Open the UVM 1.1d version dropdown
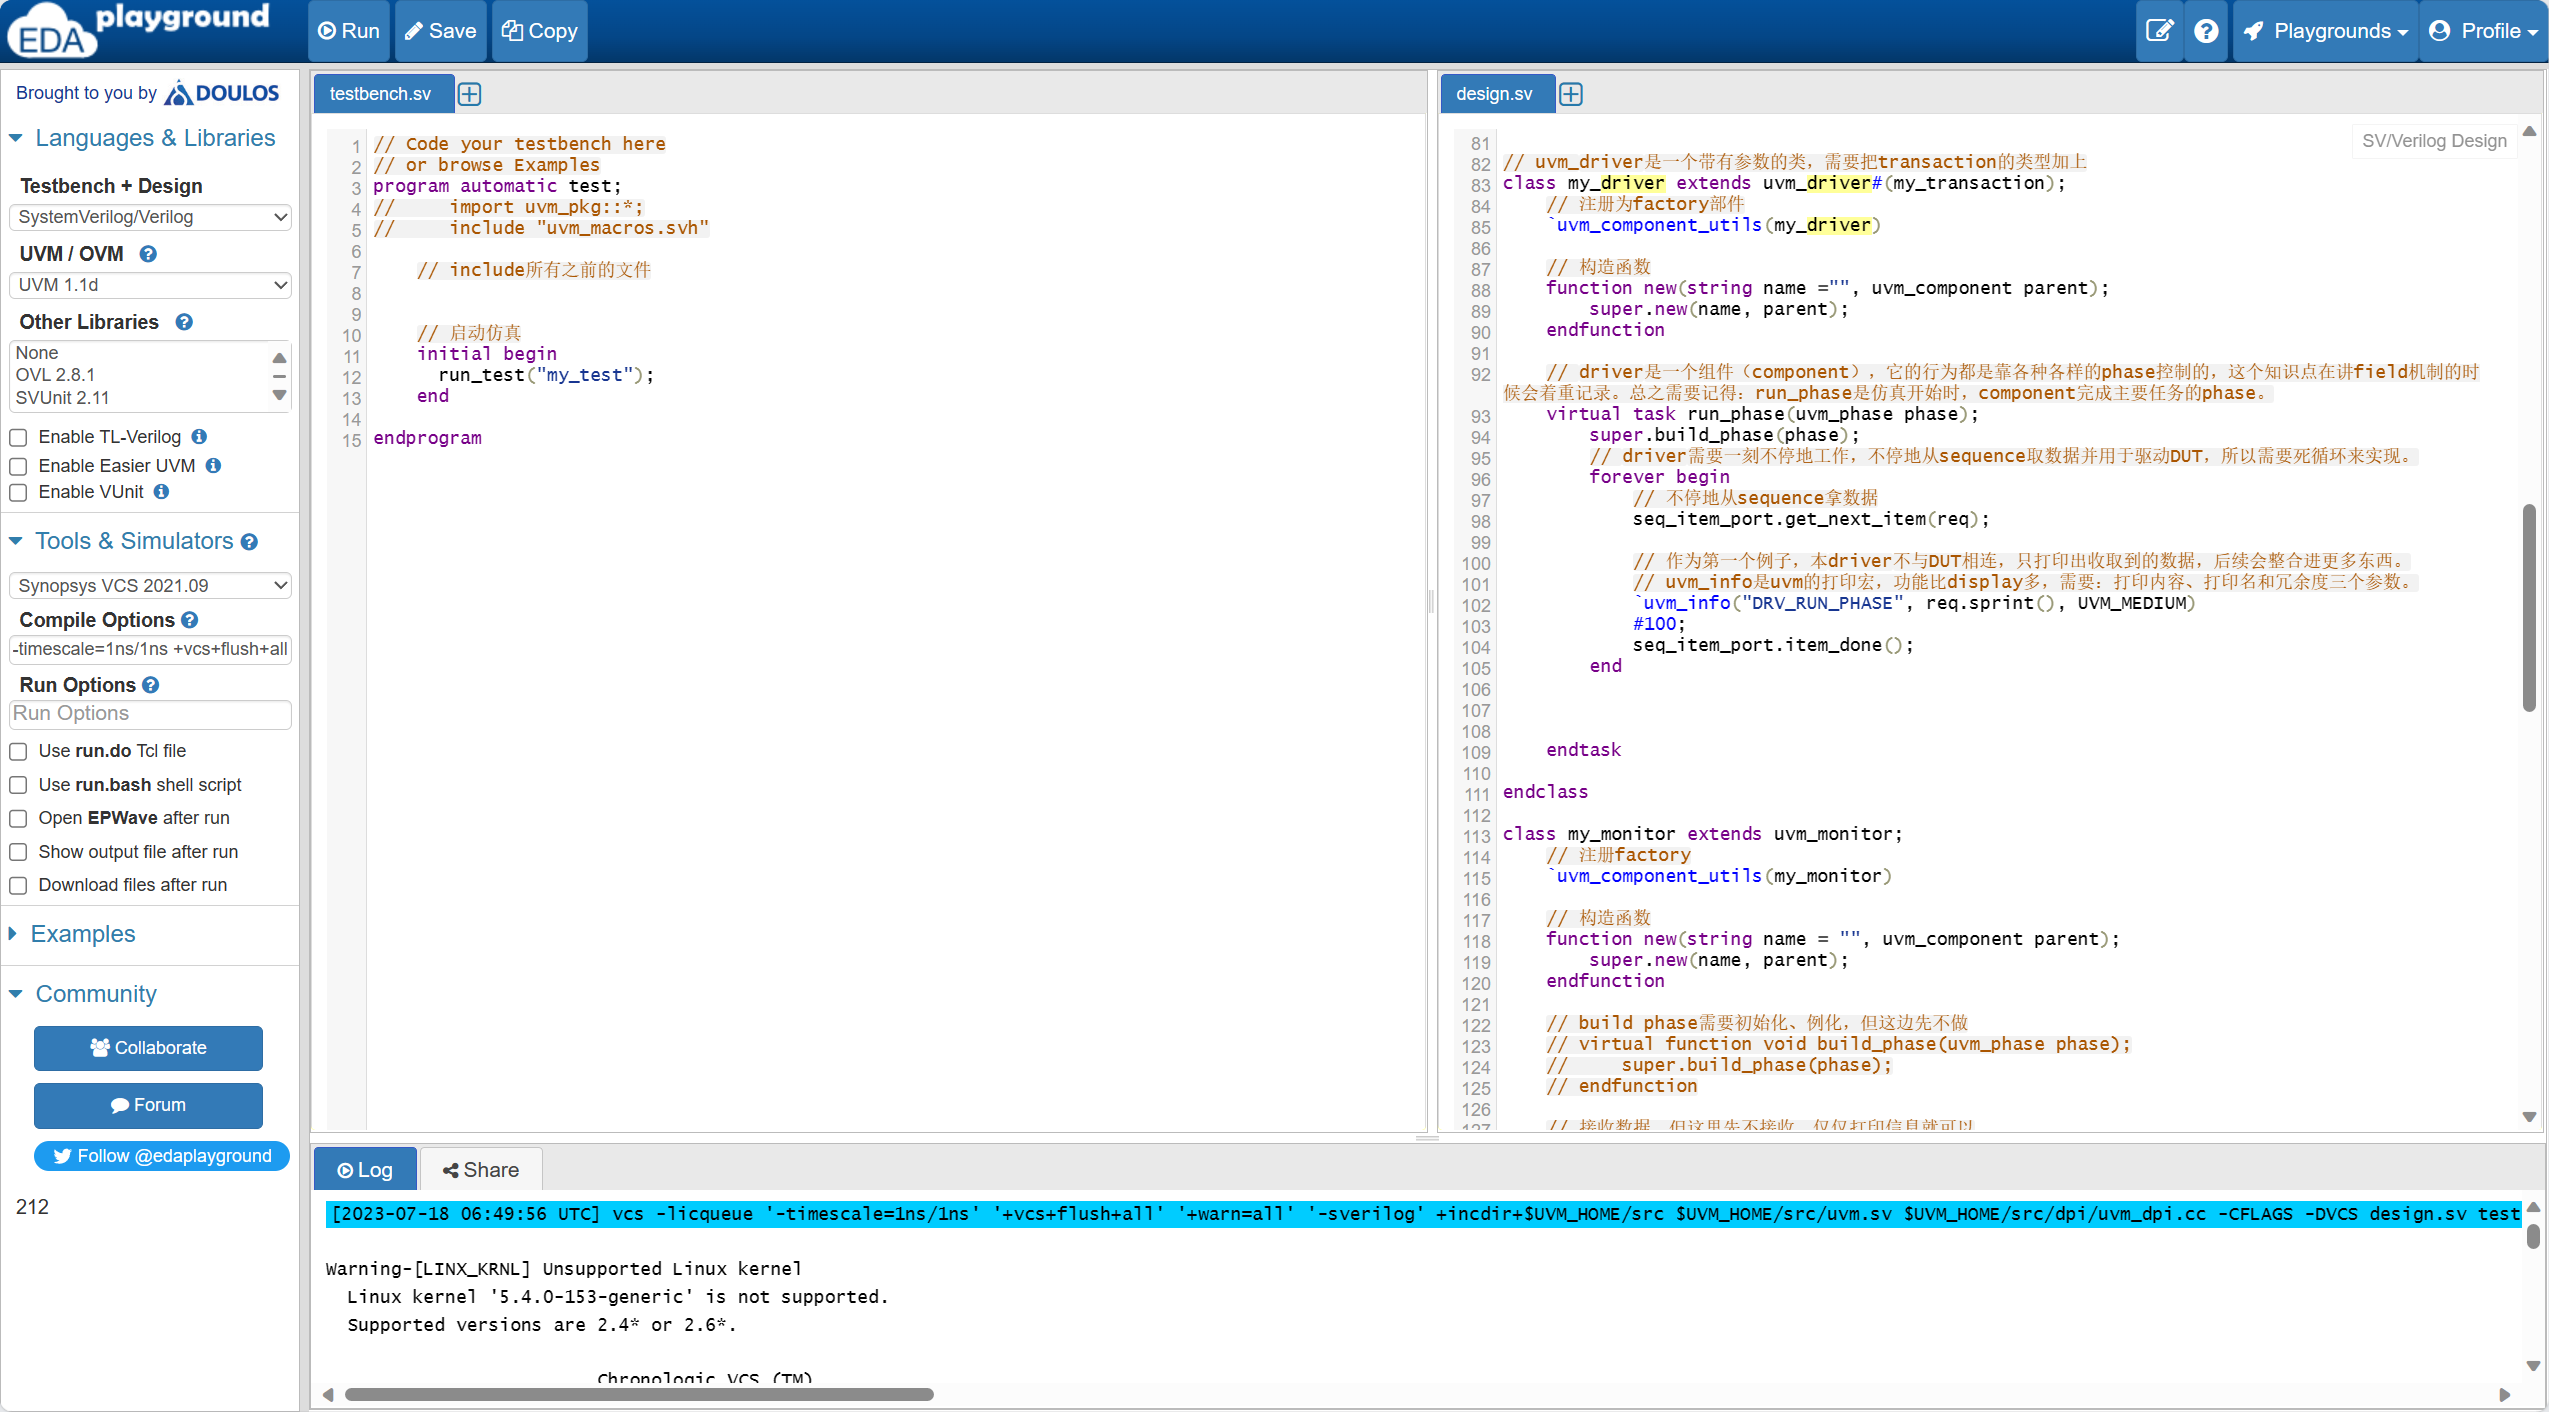Viewport: 2549px width, 1412px height. point(150,285)
